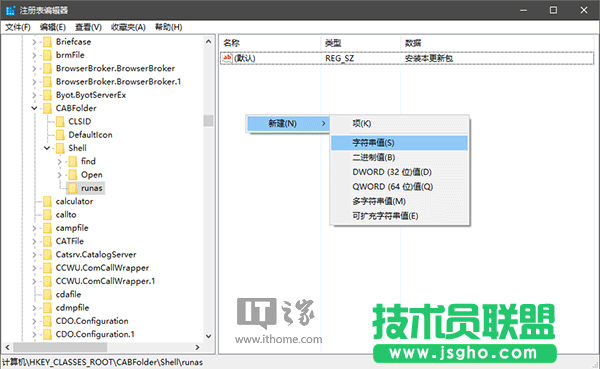The width and height of the screenshot is (600, 369).
Task: Click the Shell folder icon
Action: pos(60,148)
